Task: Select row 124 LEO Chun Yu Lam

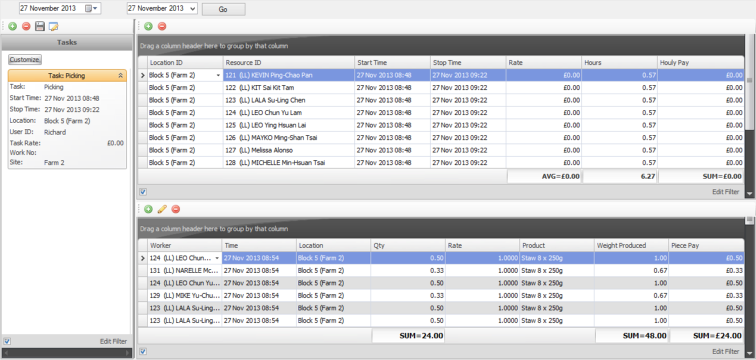Action: coord(441,113)
